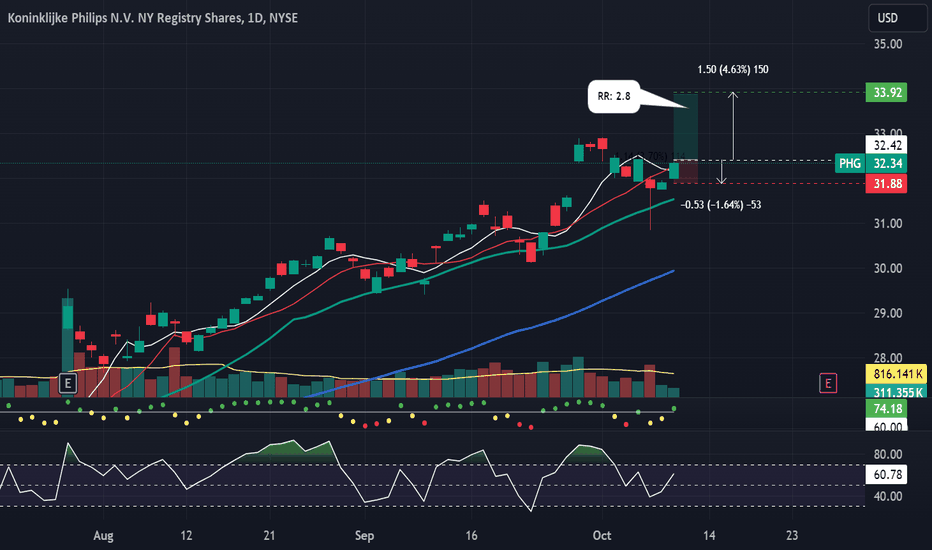This screenshot has height=550, width=932.
Task: Click the green long position target zone
Action: point(685,126)
